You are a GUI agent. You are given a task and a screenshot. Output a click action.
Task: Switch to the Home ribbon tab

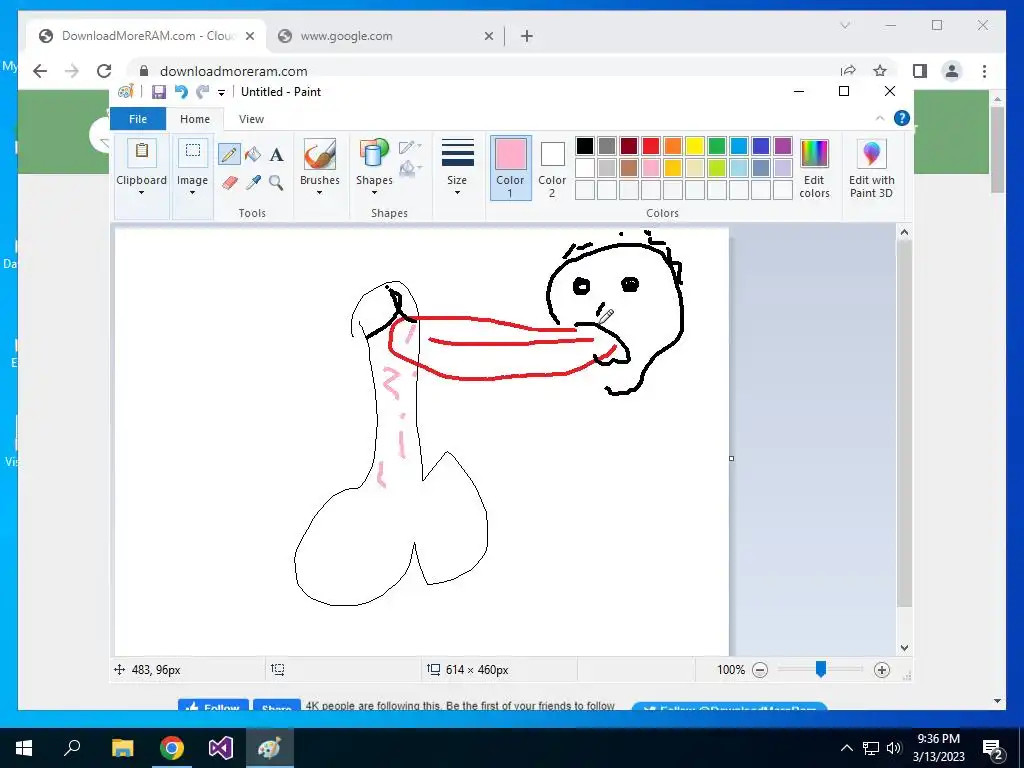[195, 119]
